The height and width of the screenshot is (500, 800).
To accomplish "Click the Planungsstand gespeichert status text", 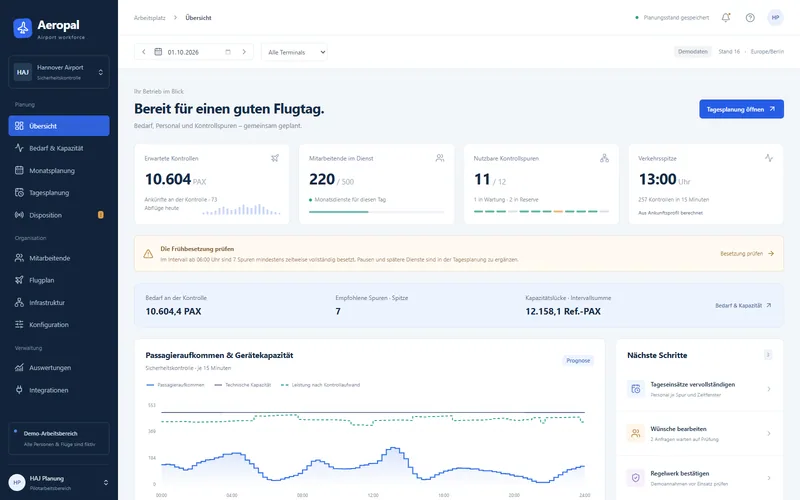I will coord(676,17).
